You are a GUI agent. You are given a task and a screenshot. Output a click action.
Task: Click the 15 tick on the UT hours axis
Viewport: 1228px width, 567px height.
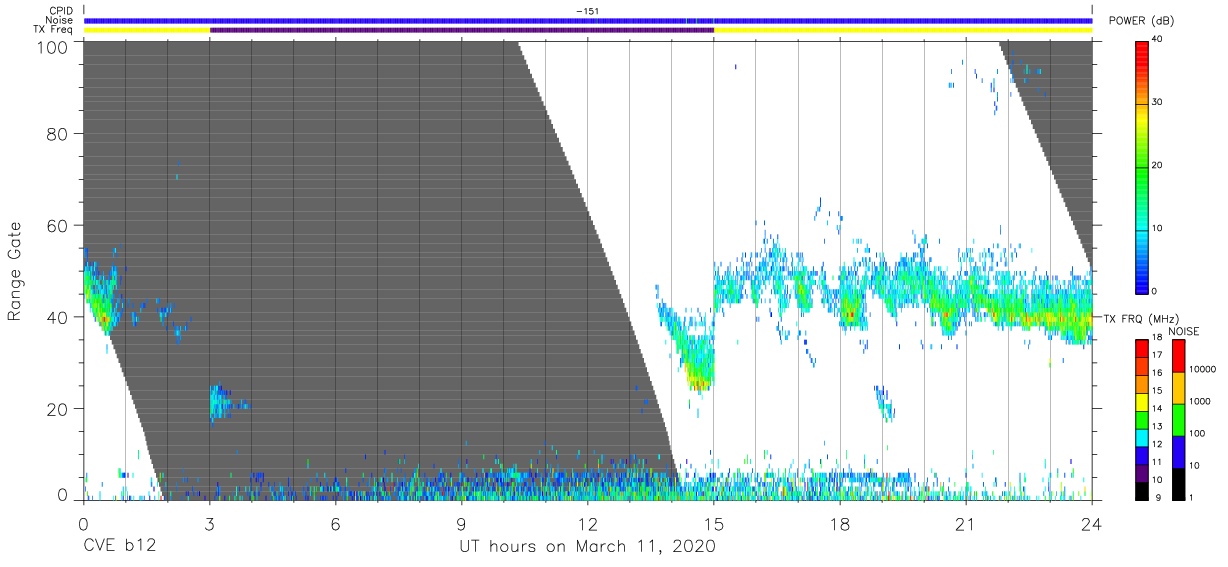[714, 524]
